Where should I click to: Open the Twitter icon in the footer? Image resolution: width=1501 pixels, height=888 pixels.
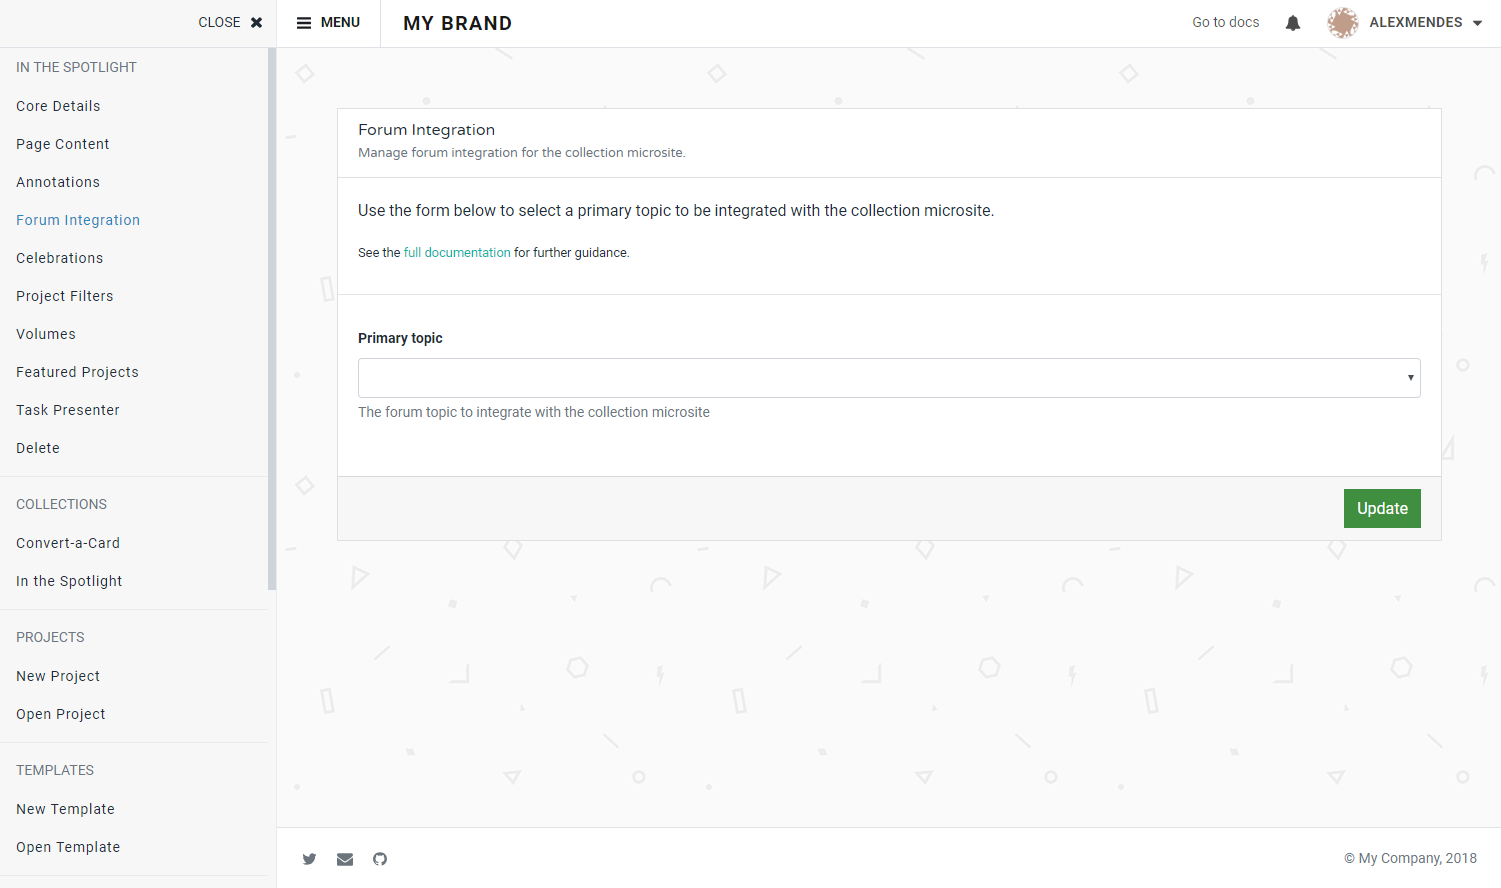pos(310,859)
